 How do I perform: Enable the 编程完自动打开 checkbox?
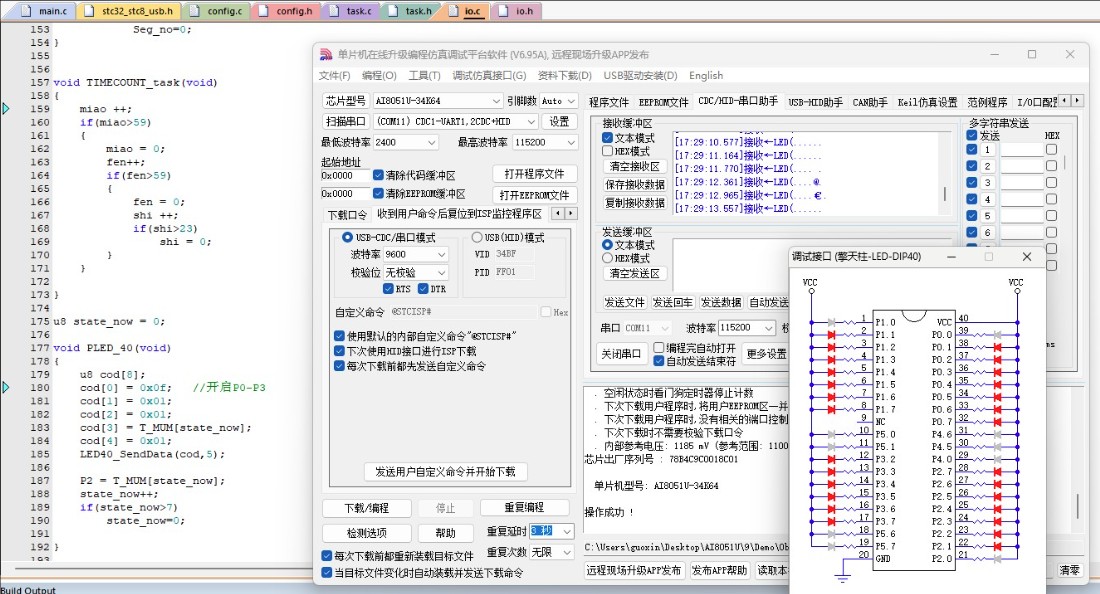(x=659, y=347)
